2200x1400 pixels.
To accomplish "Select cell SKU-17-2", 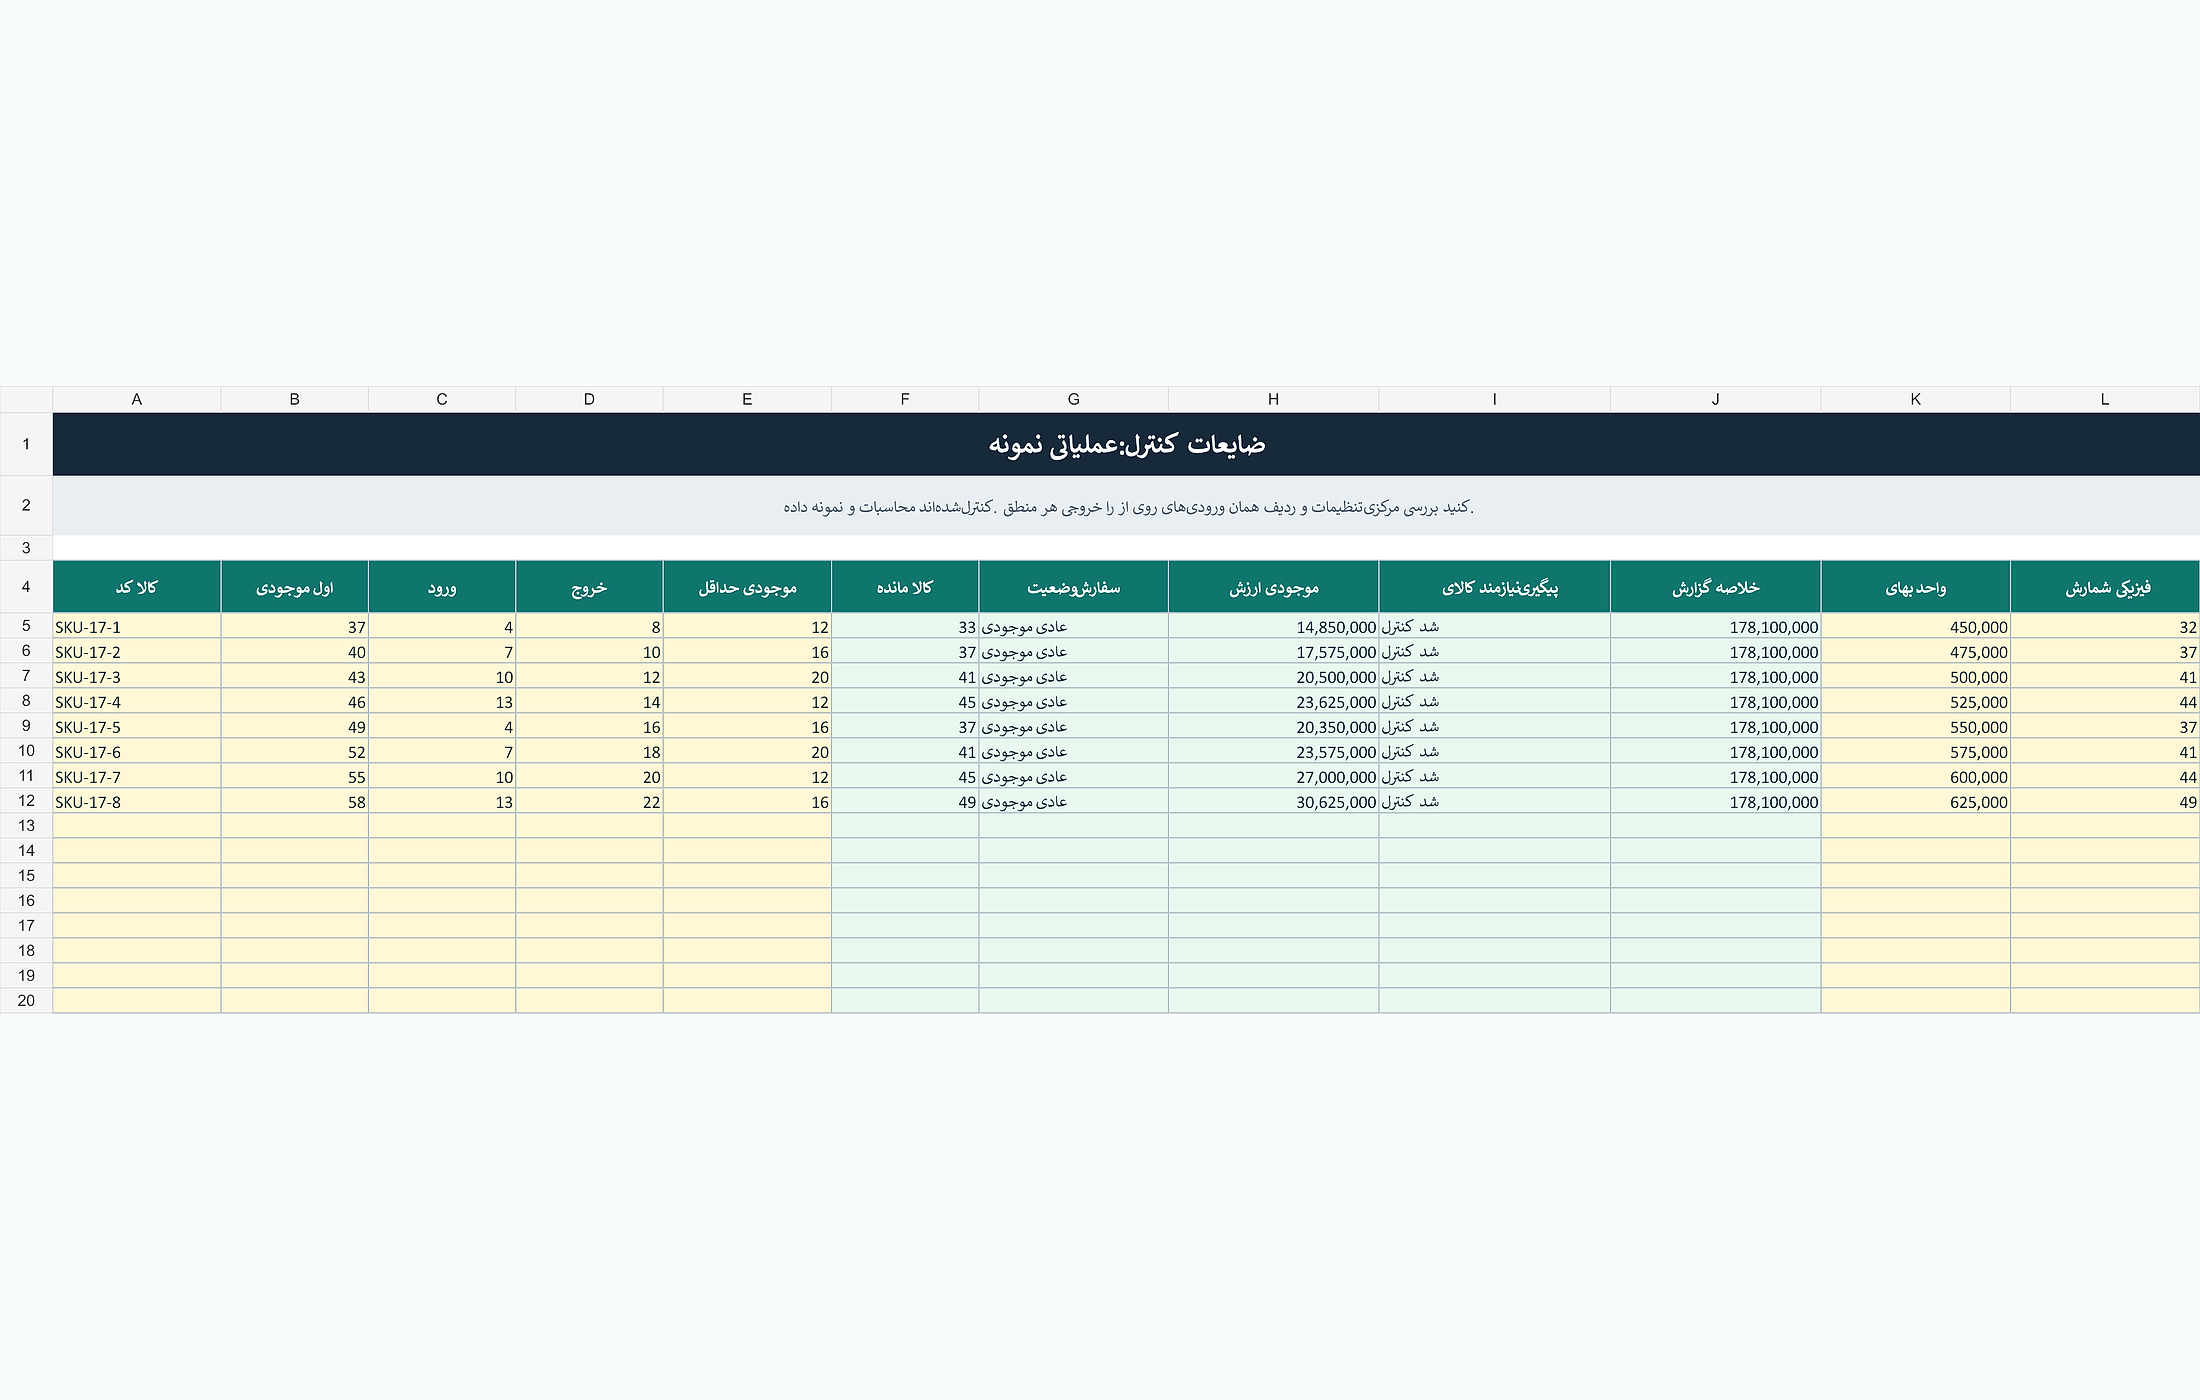I will point(136,651).
